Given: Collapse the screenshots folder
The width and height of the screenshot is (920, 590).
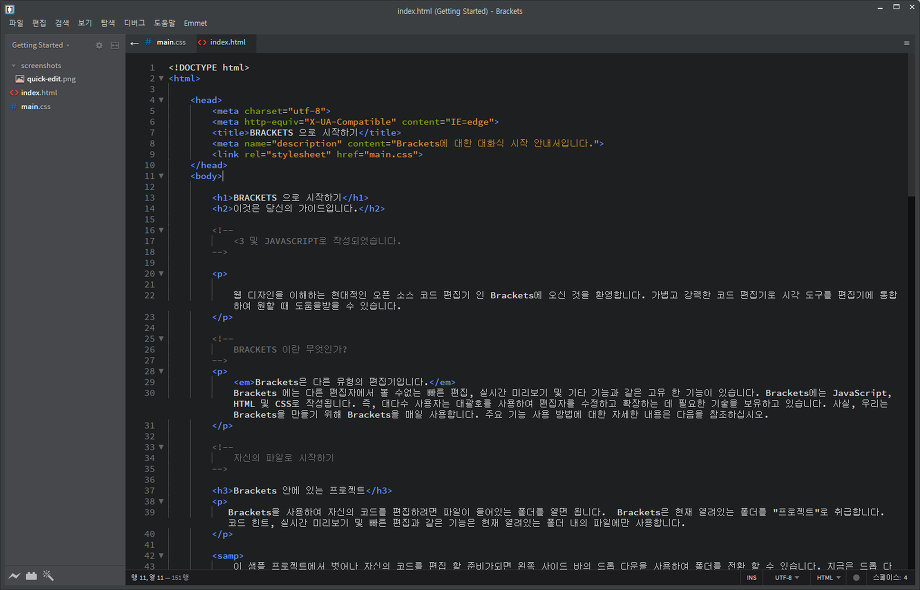Looking at the screenshot, I should coord(13,66).
